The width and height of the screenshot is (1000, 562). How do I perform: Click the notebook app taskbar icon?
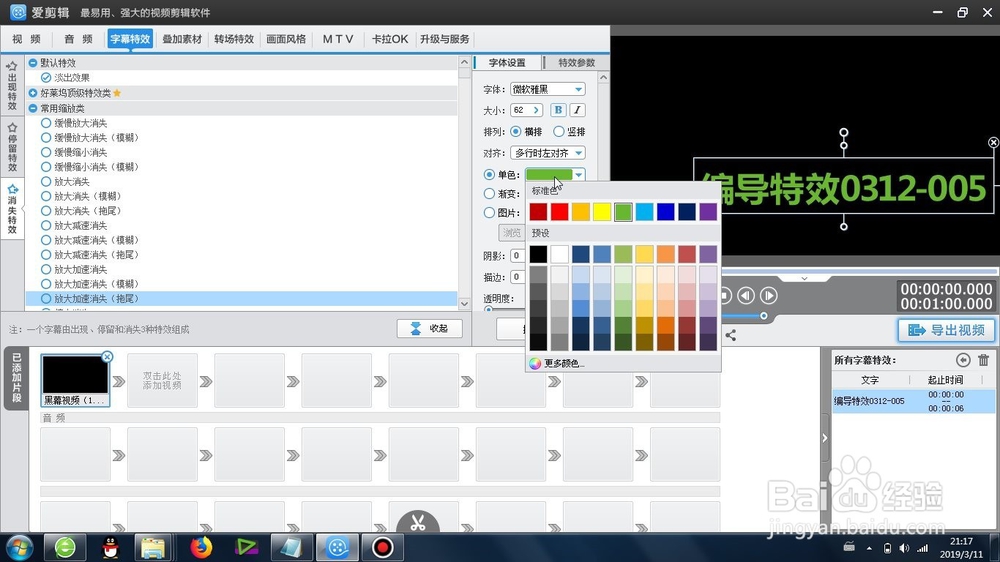(x=291, y=547)
